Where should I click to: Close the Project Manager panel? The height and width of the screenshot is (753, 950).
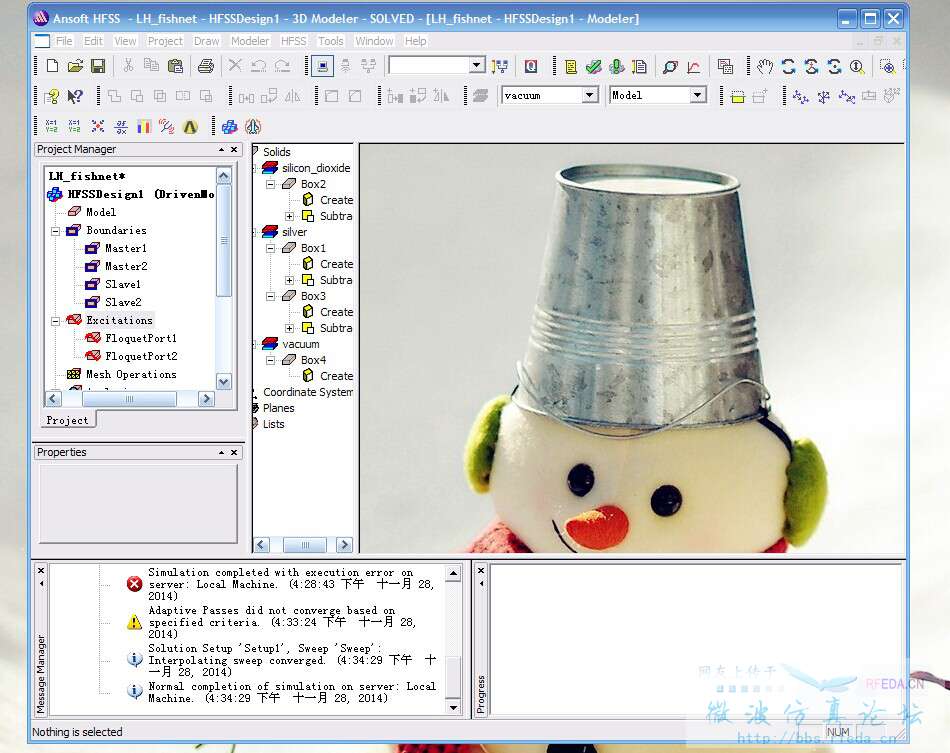234,150
